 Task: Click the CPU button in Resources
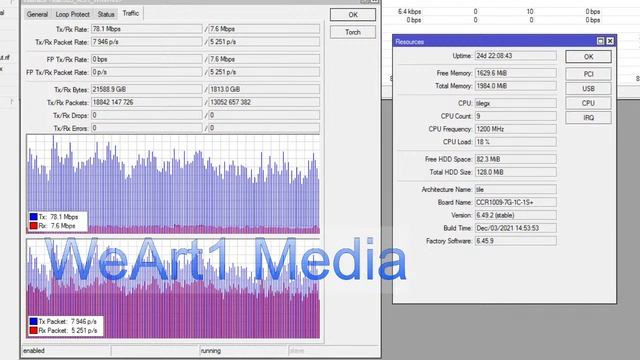coord(588,103)
